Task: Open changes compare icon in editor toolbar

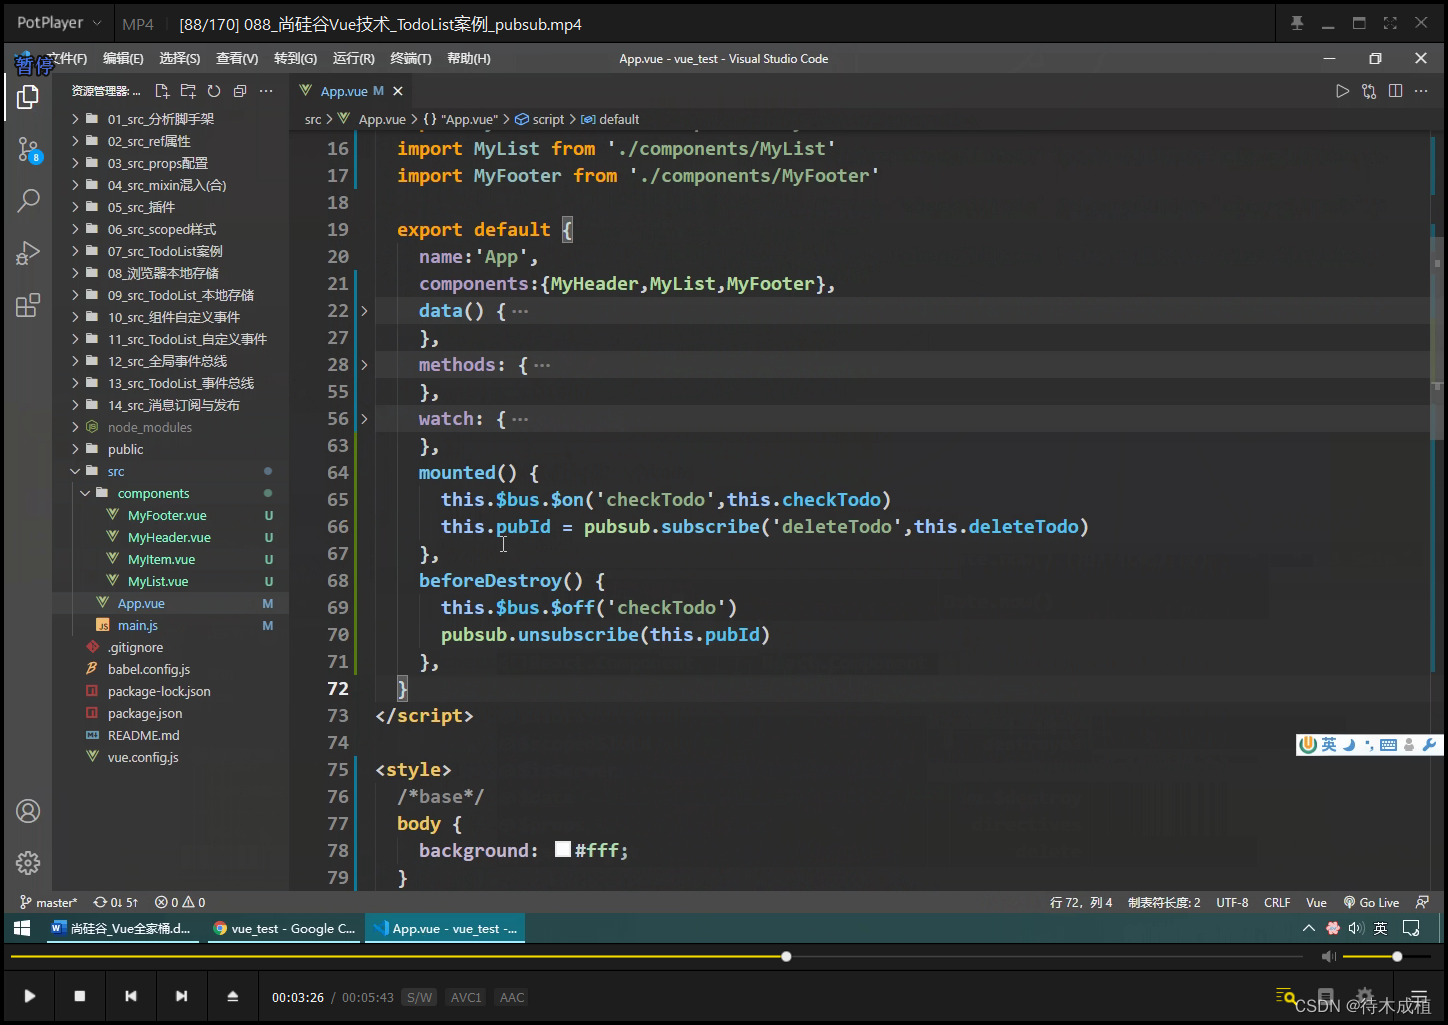Action: point(1369,91)
